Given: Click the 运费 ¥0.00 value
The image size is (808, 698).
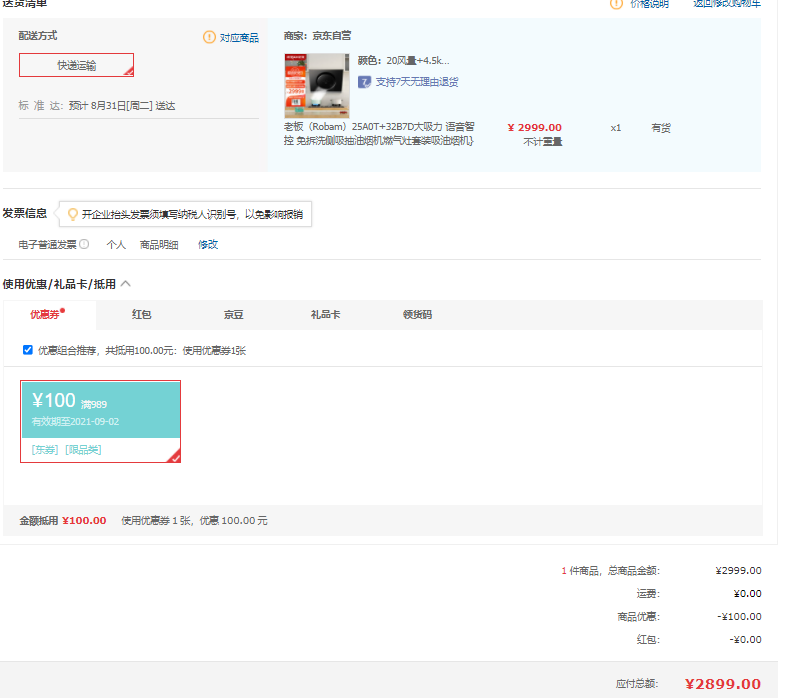Looking at the screenshot, I should 747,593.
